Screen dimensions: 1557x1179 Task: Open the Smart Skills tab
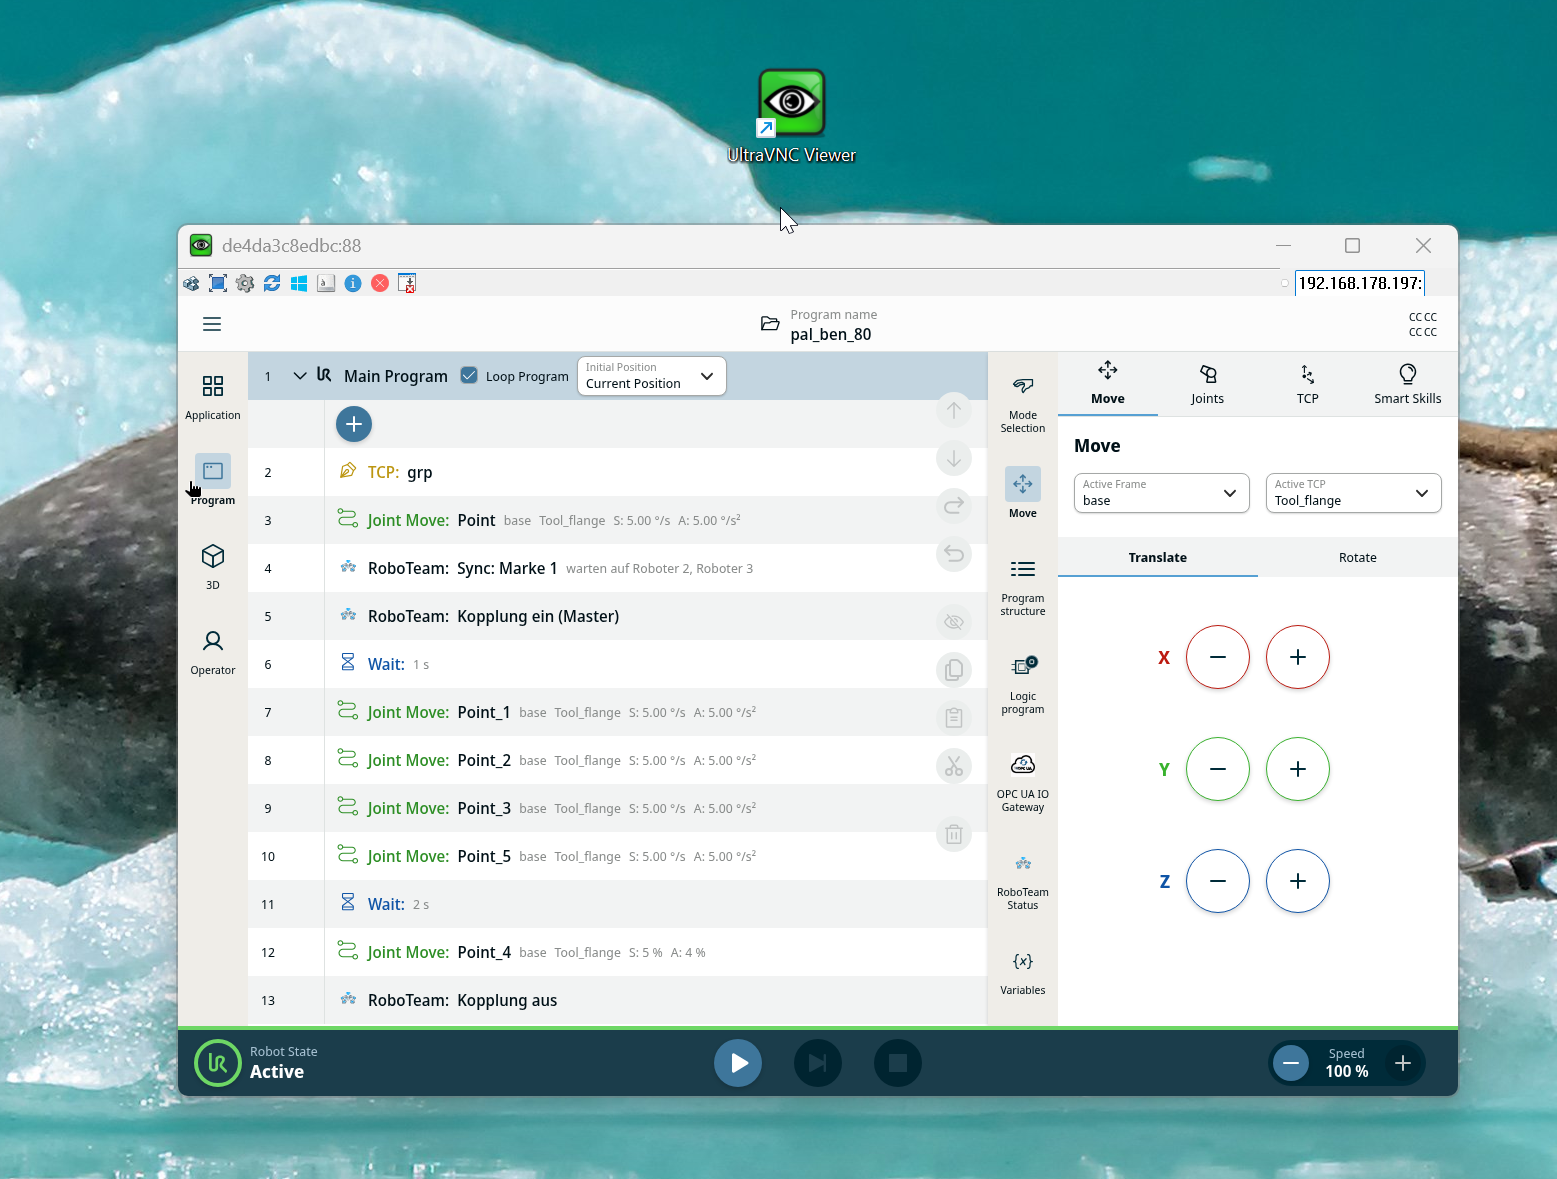pos(1408,384)
